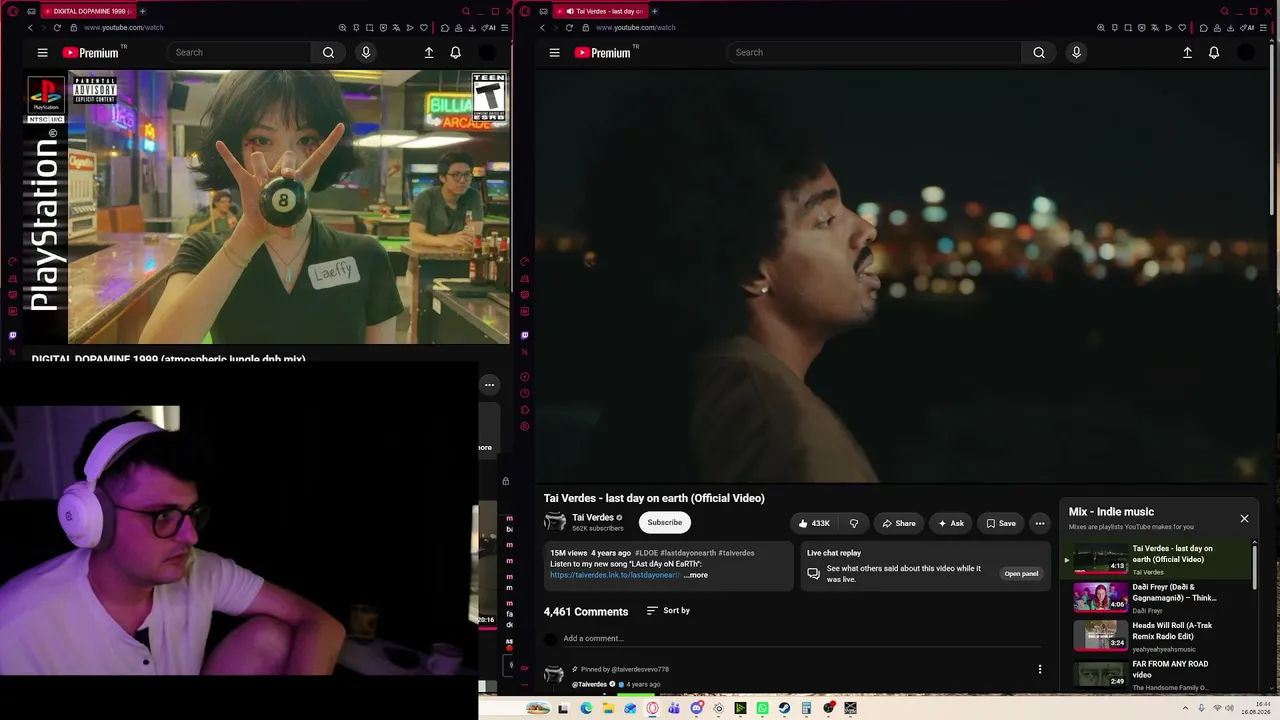Open options menu on left window video
Screen dimensions: 1280x720
[489, 385]
